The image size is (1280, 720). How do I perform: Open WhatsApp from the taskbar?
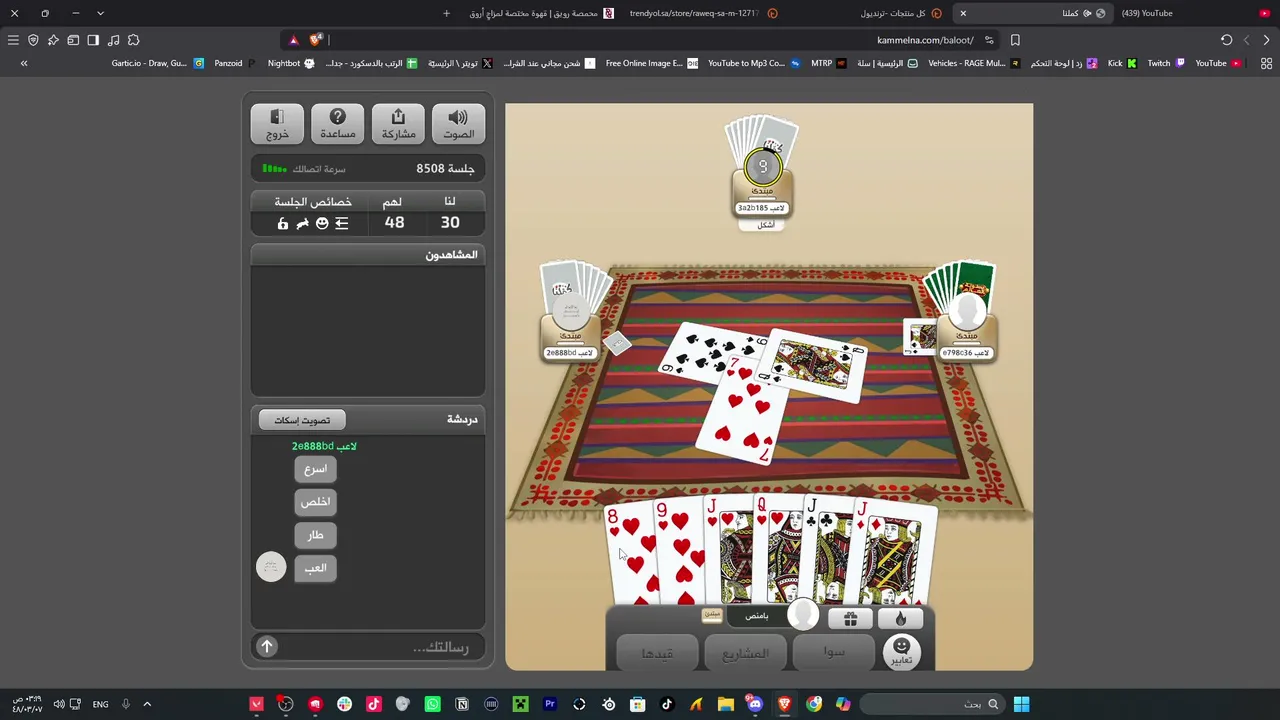pyautogui.click(x=432, y=704)
